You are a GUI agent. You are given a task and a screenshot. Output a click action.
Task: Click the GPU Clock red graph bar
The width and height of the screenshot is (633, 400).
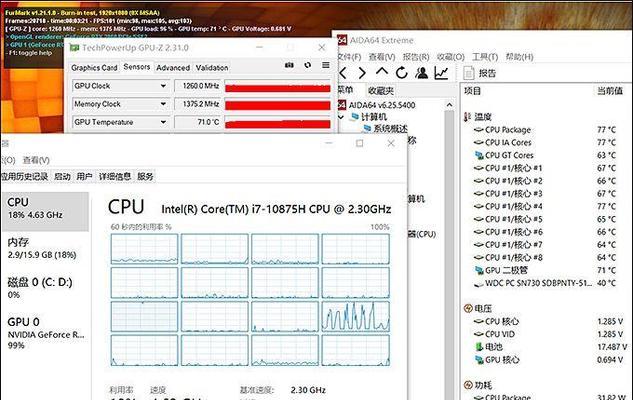(x=278, y=86)
